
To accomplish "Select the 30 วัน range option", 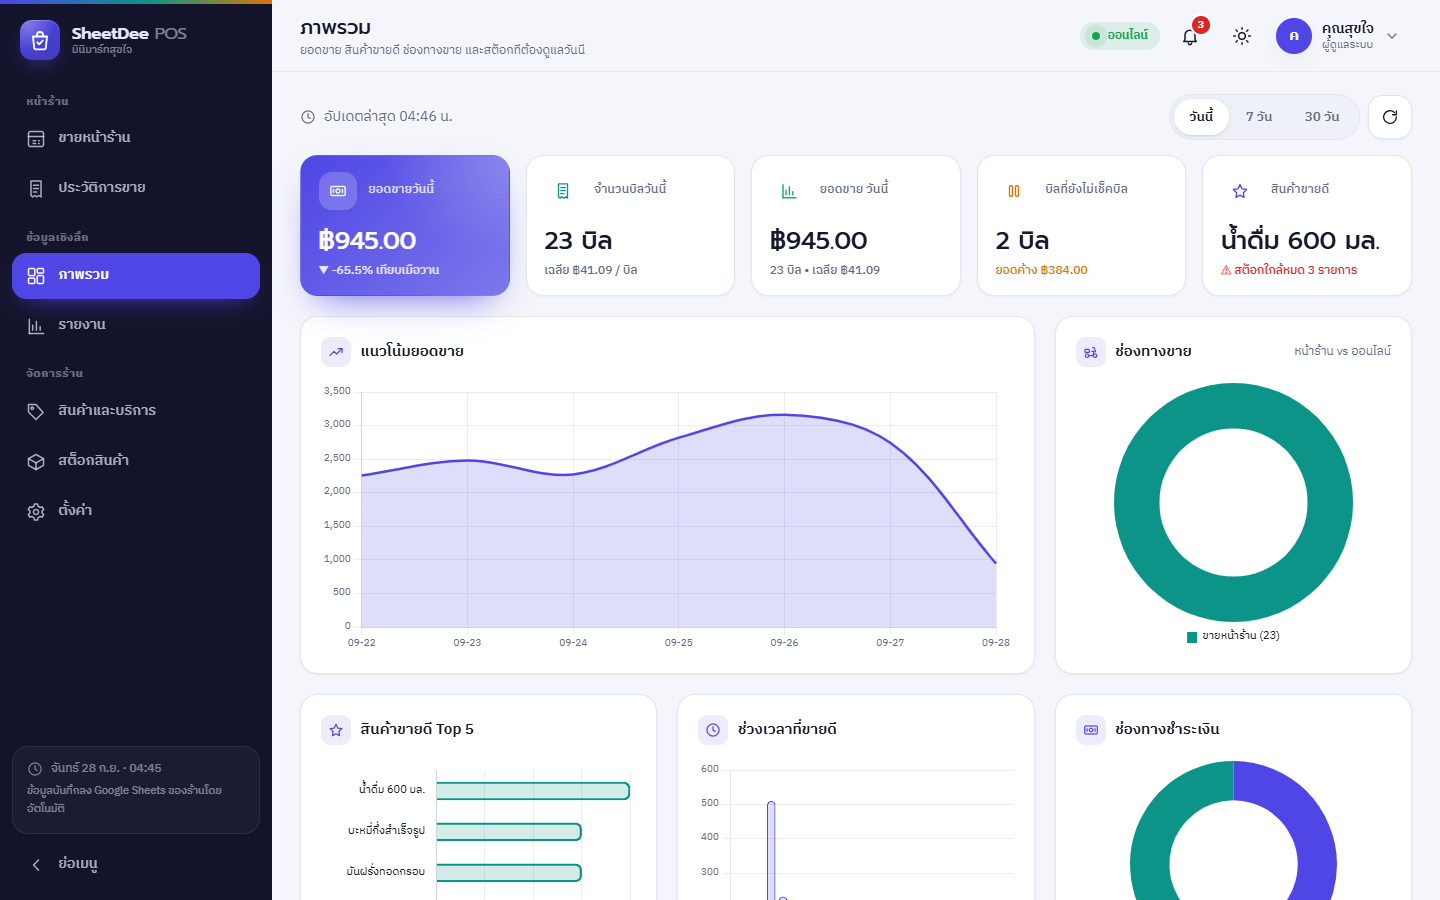I will pyautogui.click(x=1322, y=117).
